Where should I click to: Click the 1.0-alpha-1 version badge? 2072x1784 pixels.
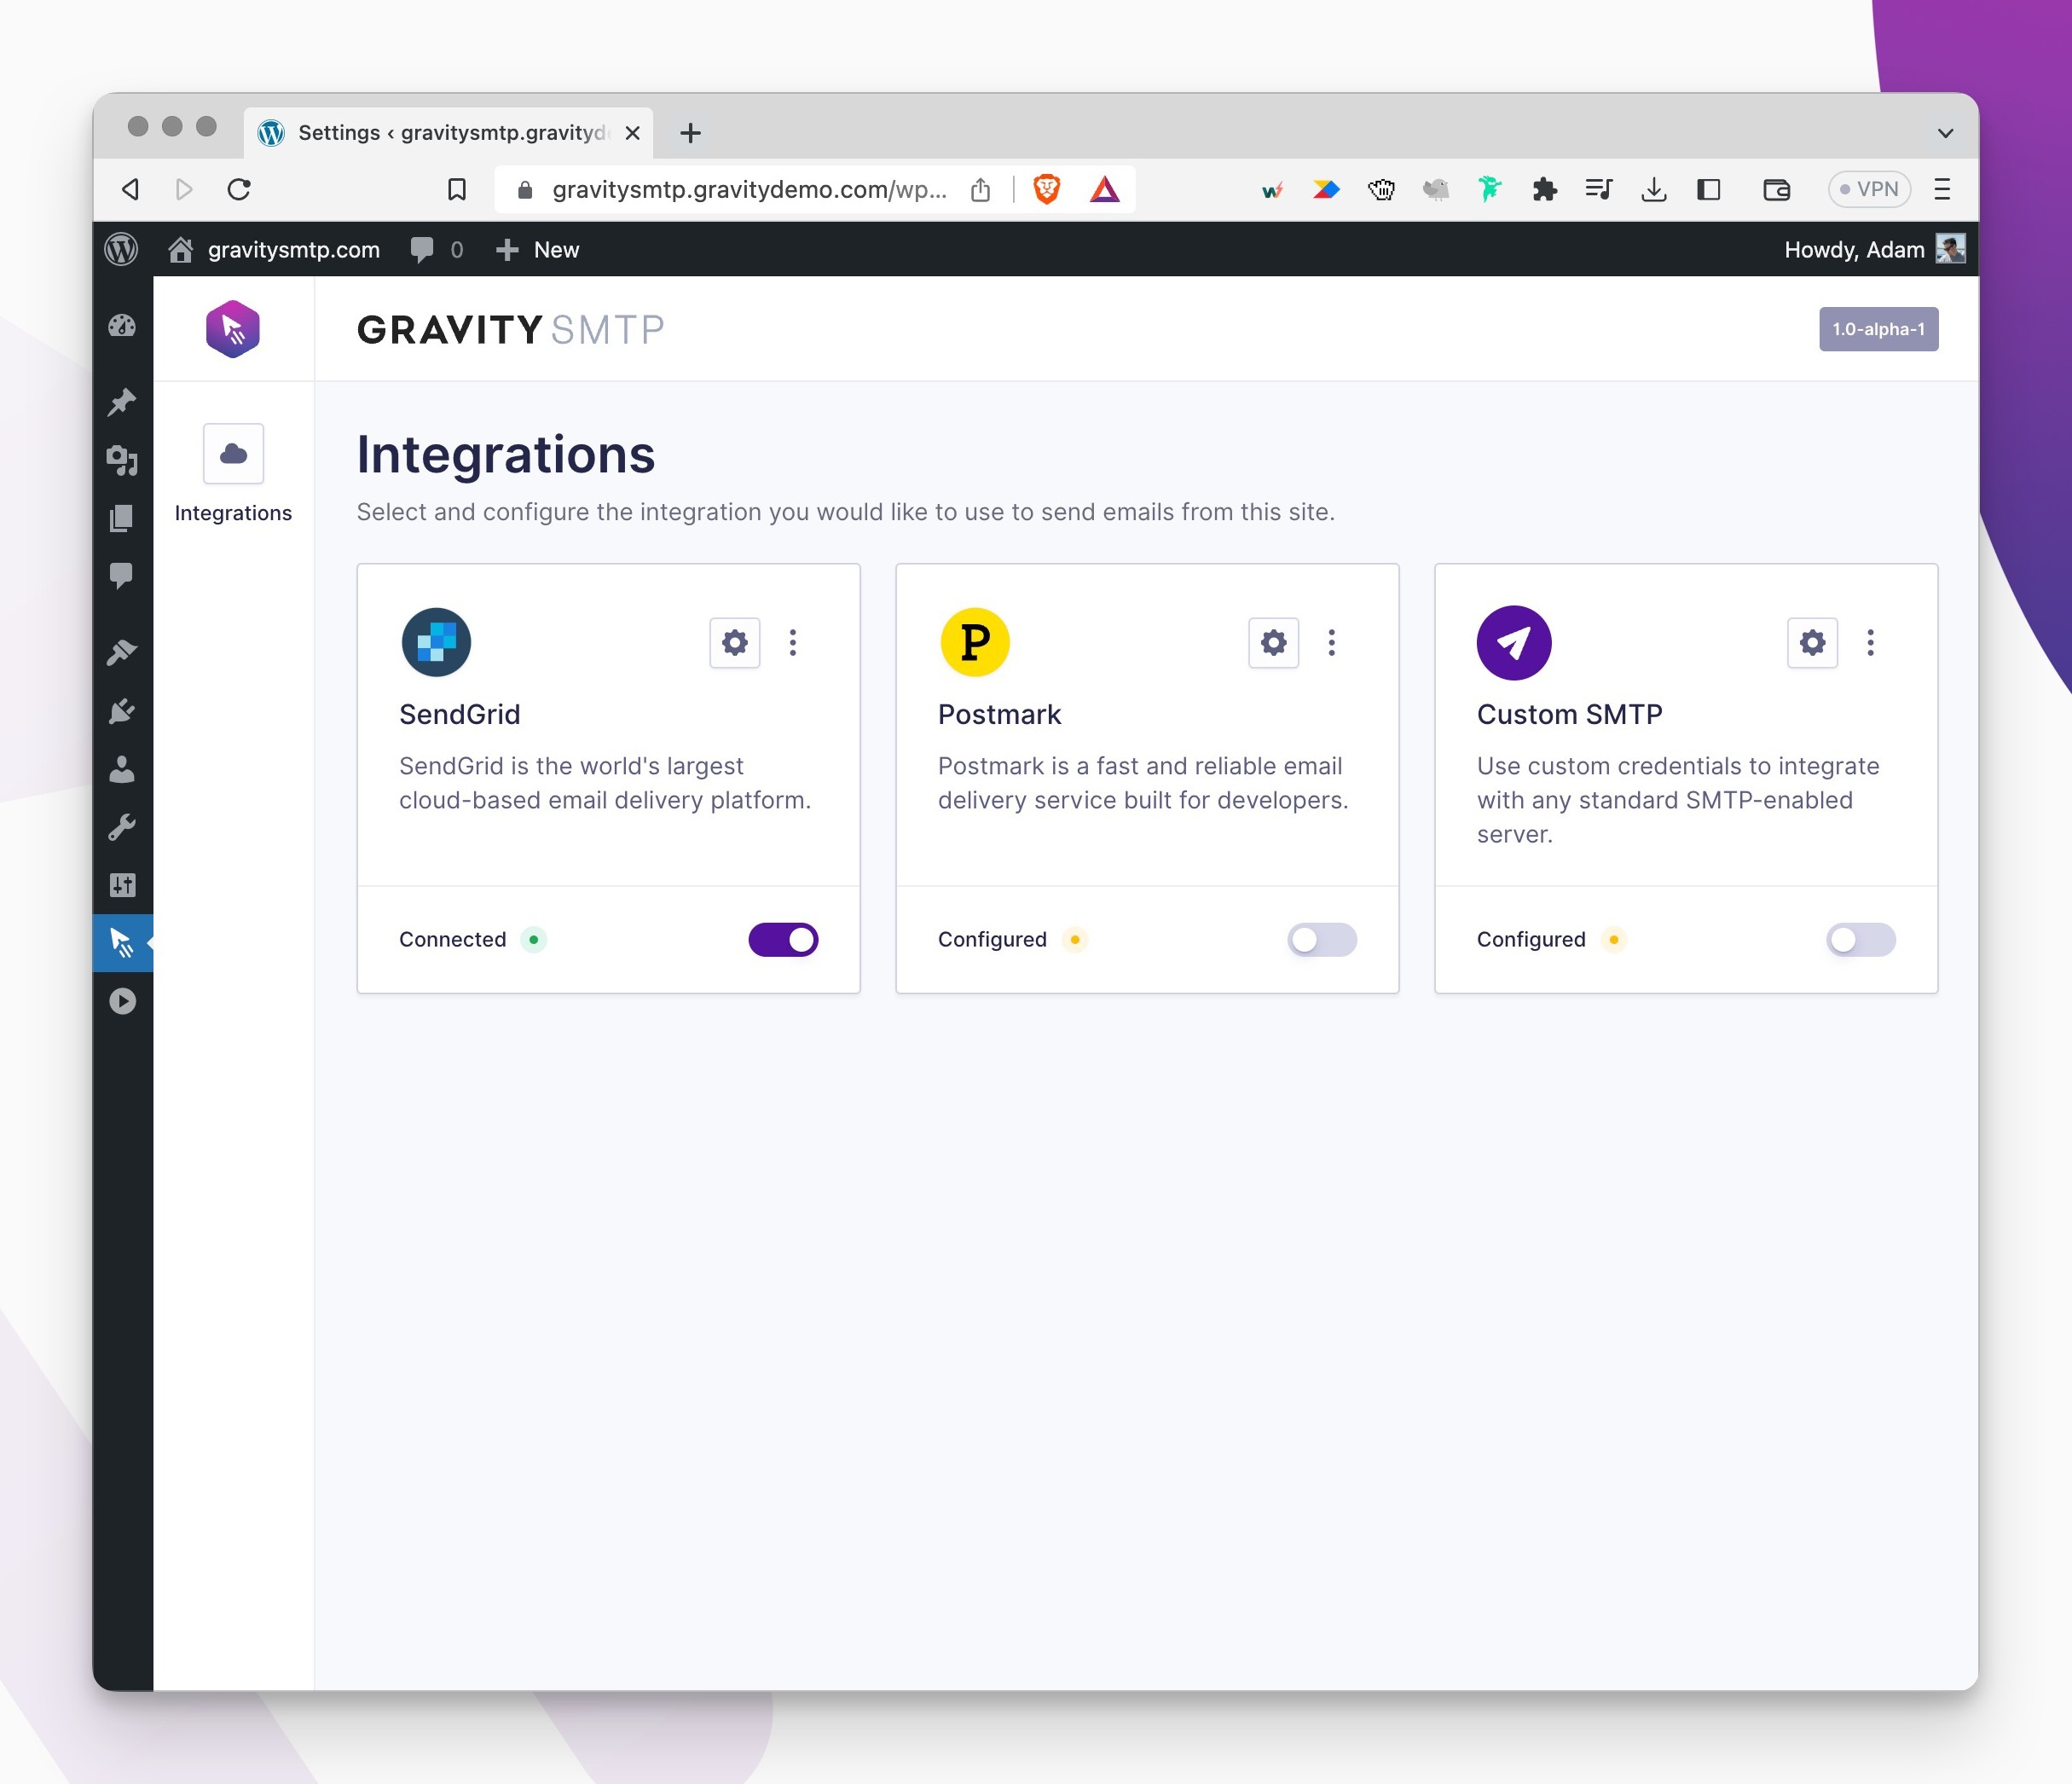pos(1878,329)
